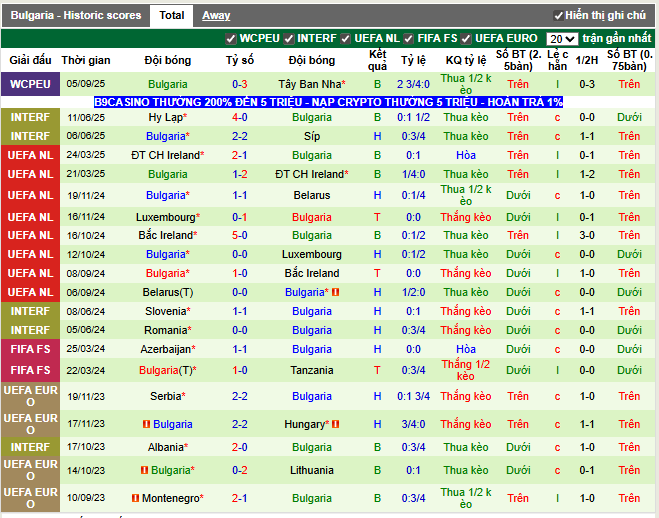Click the red card icon after Hungary on 17/11/23

click(x=335, y=424)
